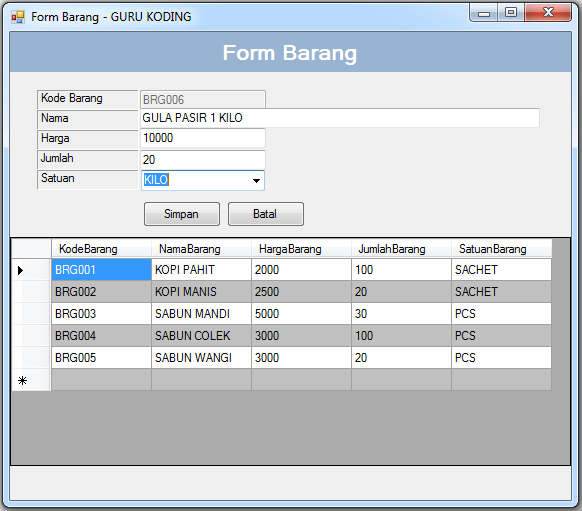The height and width of the screenshot is (511, 582).
Task: Sort by KodeBarang column header
Action: pyautogui.click(x=101, y=249)
